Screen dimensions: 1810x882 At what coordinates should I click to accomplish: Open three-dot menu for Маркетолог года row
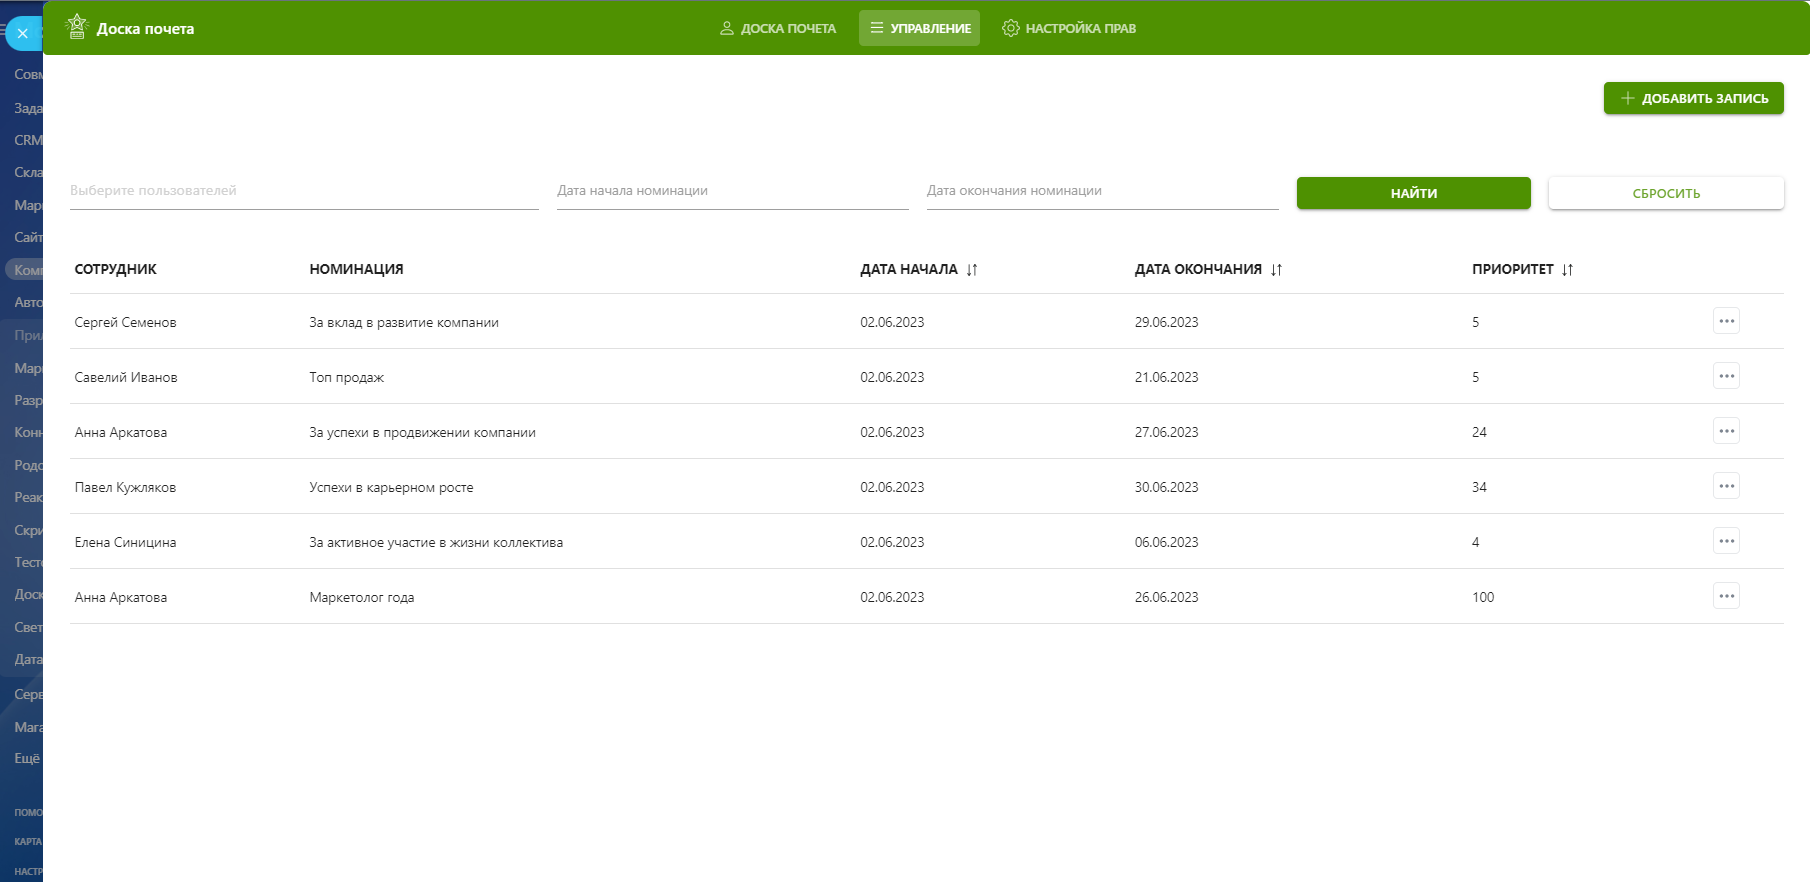coord(1726,596)
